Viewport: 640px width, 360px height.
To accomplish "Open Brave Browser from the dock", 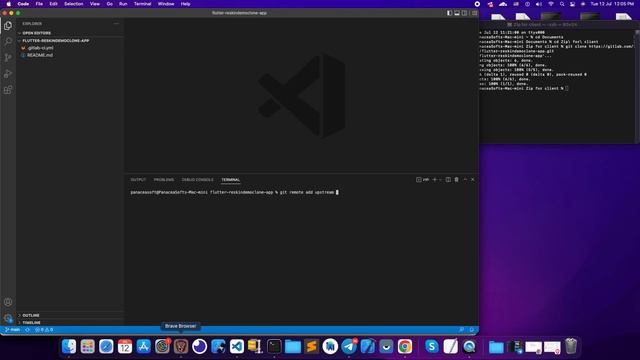I will [x=181, y=347].
